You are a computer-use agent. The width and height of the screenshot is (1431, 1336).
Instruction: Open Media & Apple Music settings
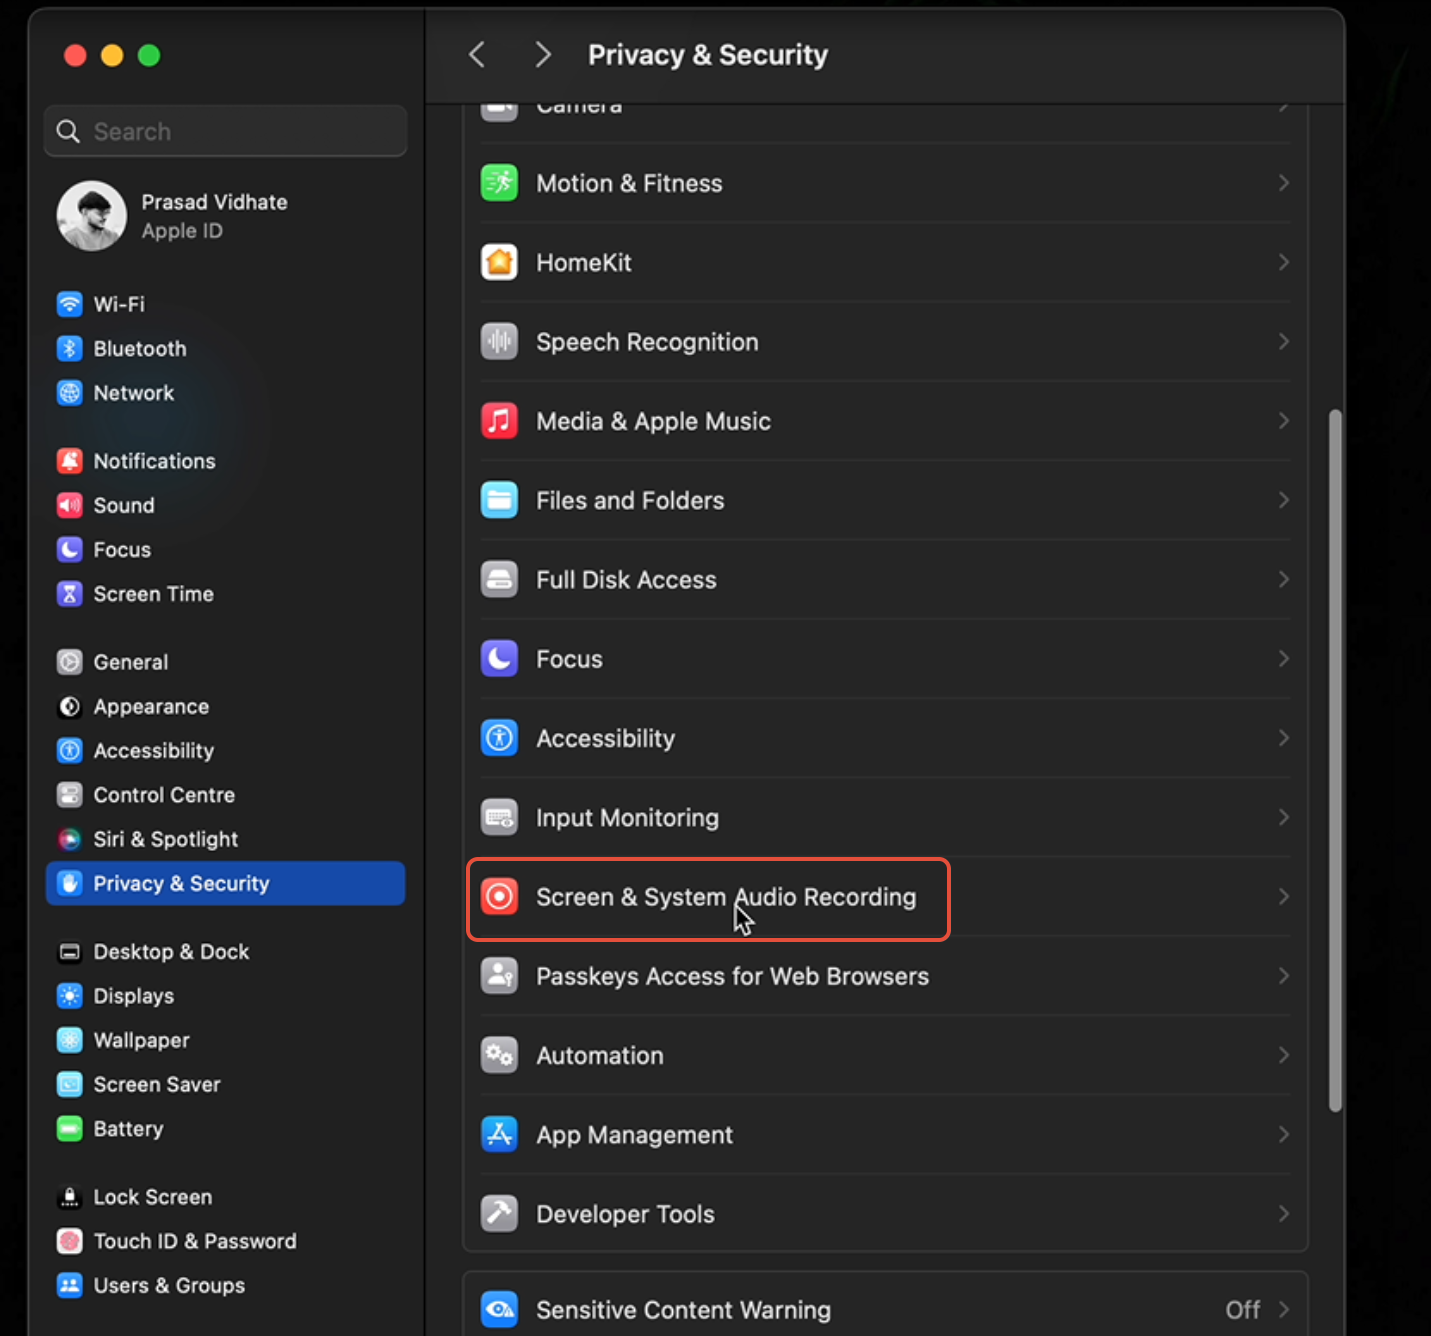885,421
